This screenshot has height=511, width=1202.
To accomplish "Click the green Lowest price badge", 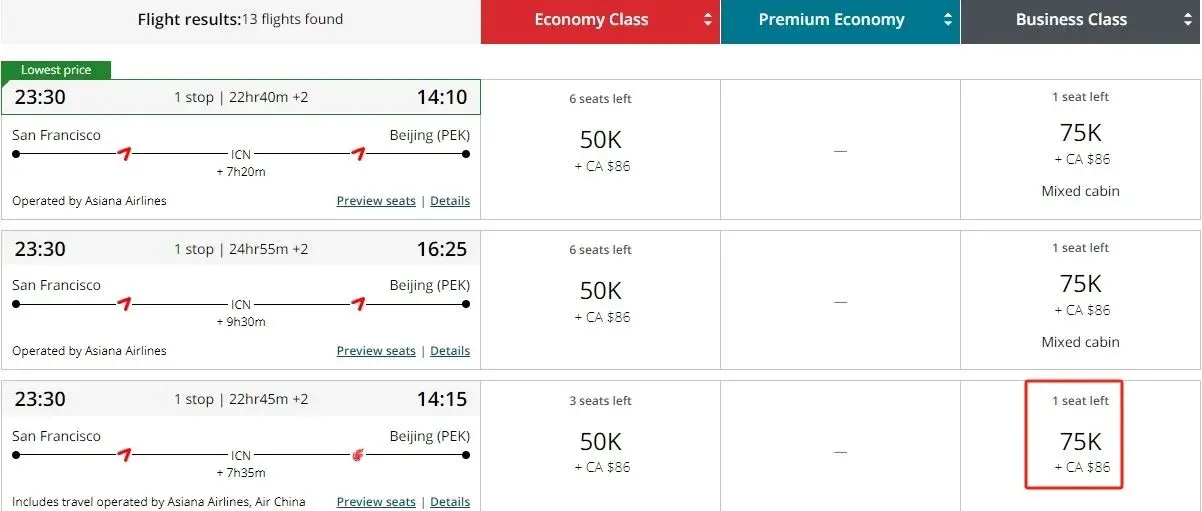I will (56, 70).
